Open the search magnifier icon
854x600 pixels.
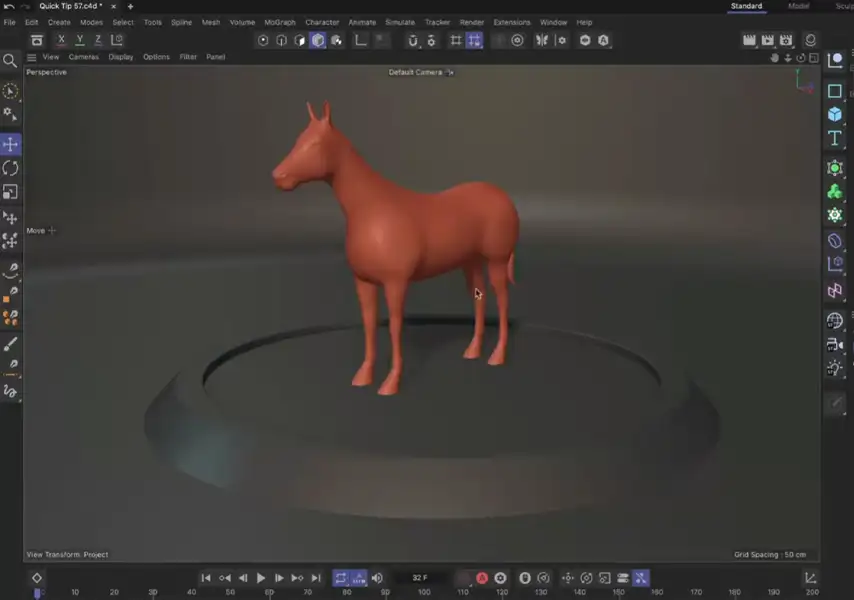click(10, 61)
